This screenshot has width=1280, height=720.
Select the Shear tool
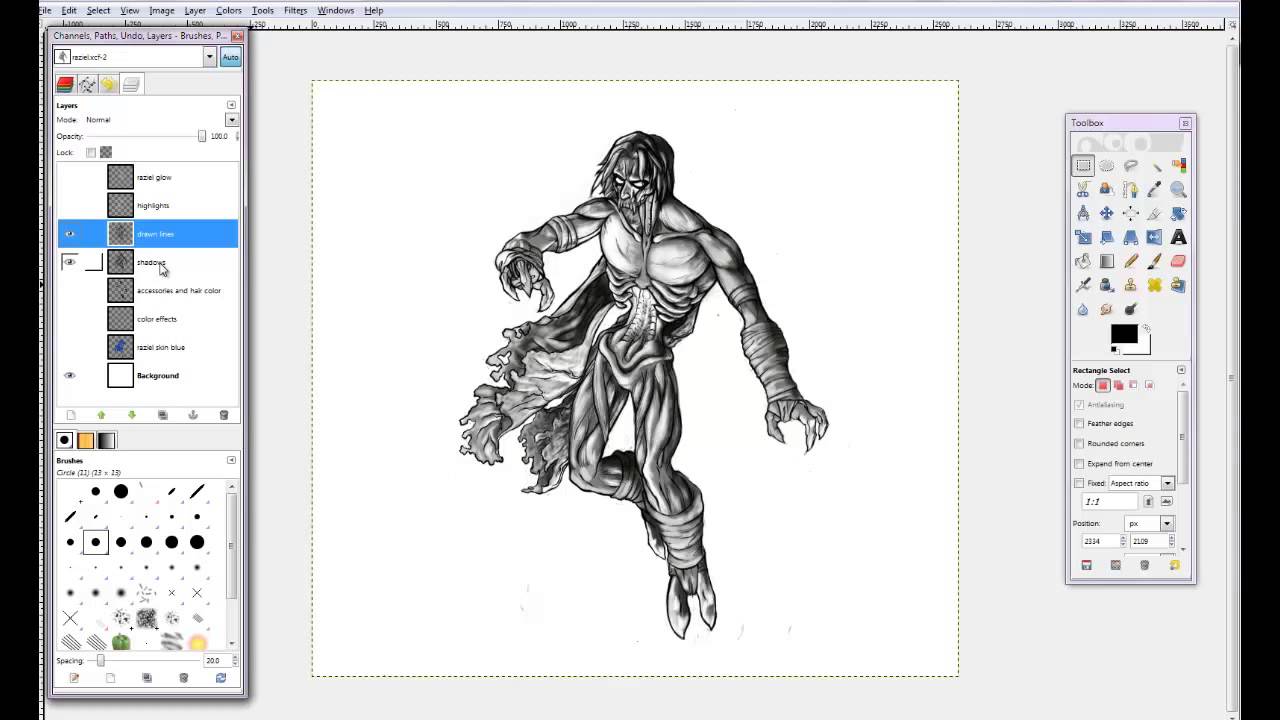tap(1107, 237)
